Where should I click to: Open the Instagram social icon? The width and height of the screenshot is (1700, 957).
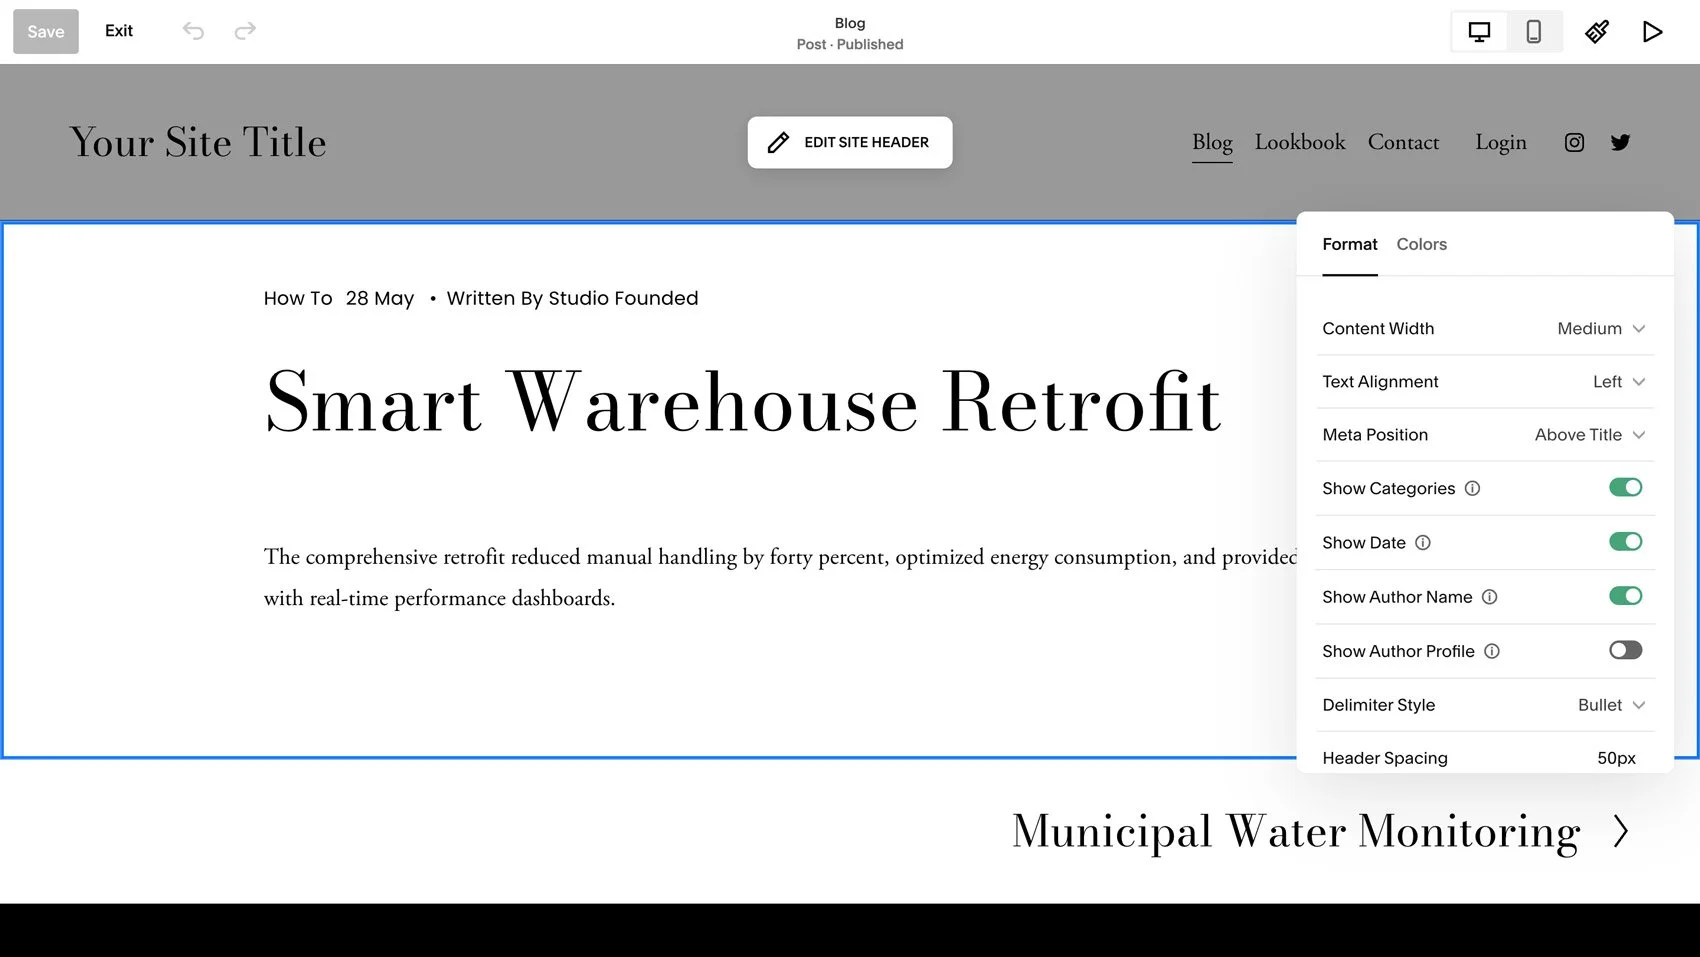[x=1574, y=143]
